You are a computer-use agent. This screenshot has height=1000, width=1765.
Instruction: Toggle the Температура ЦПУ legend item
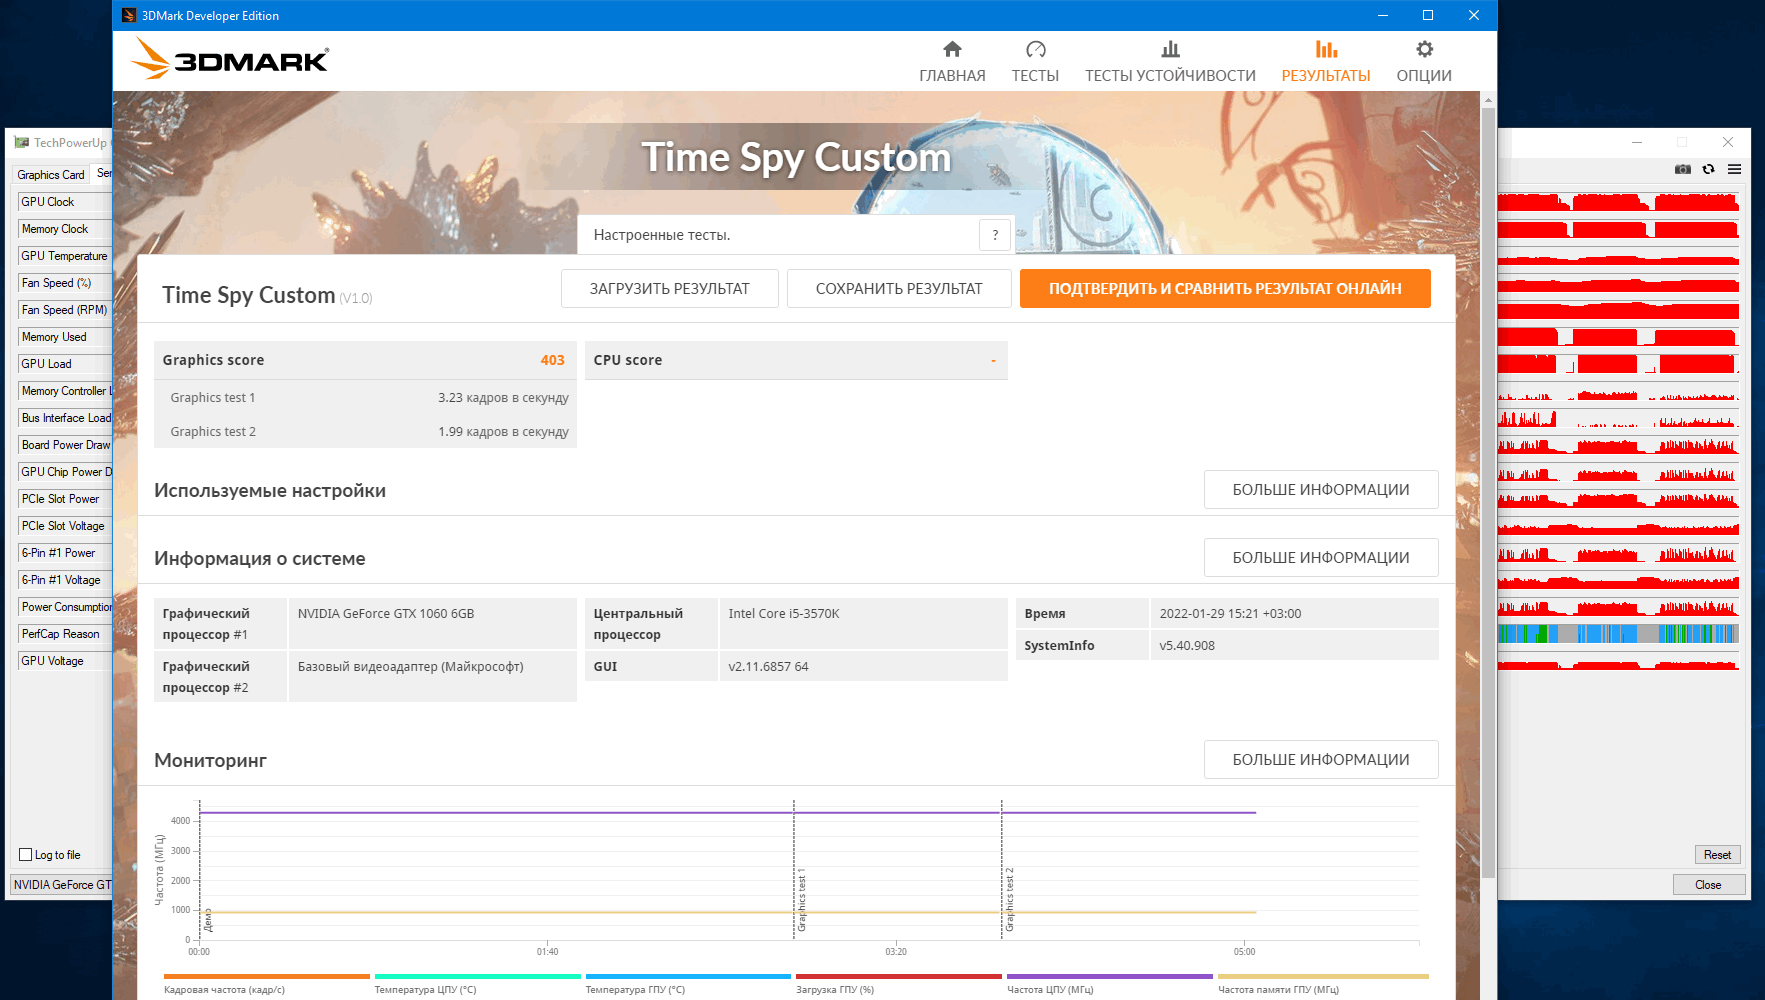[x=477, y=983]
